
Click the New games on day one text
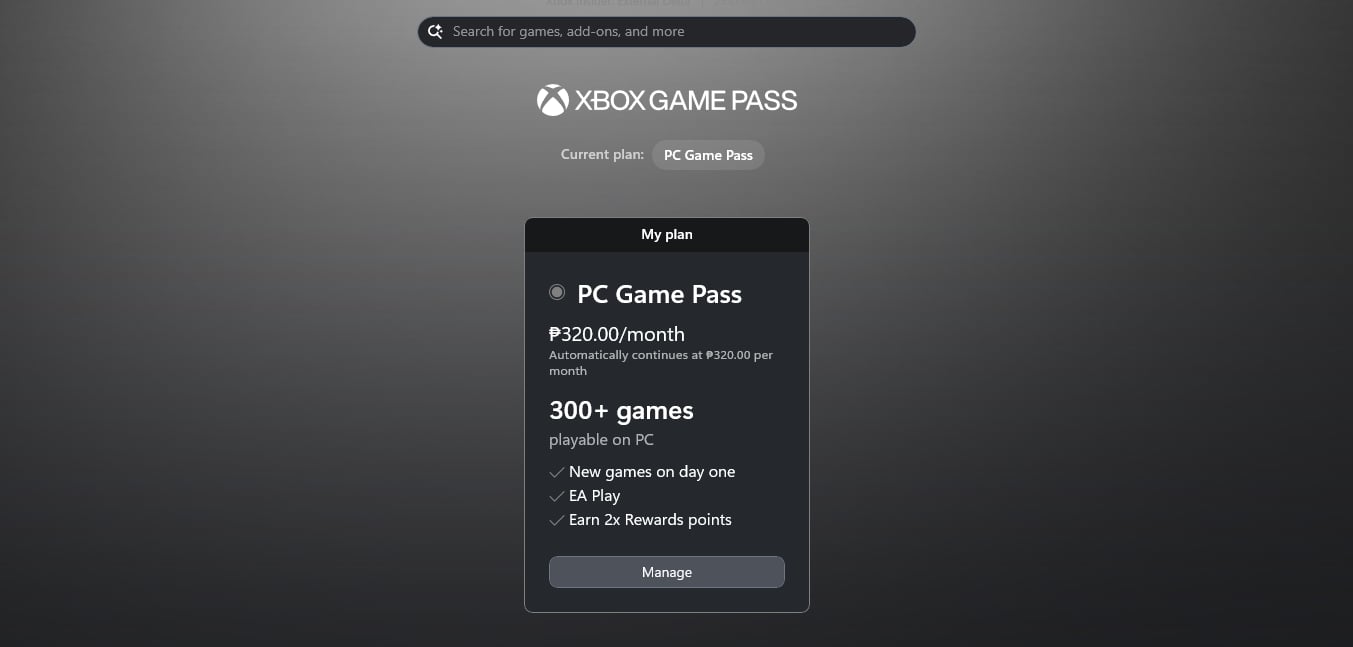tap(652, 472)
